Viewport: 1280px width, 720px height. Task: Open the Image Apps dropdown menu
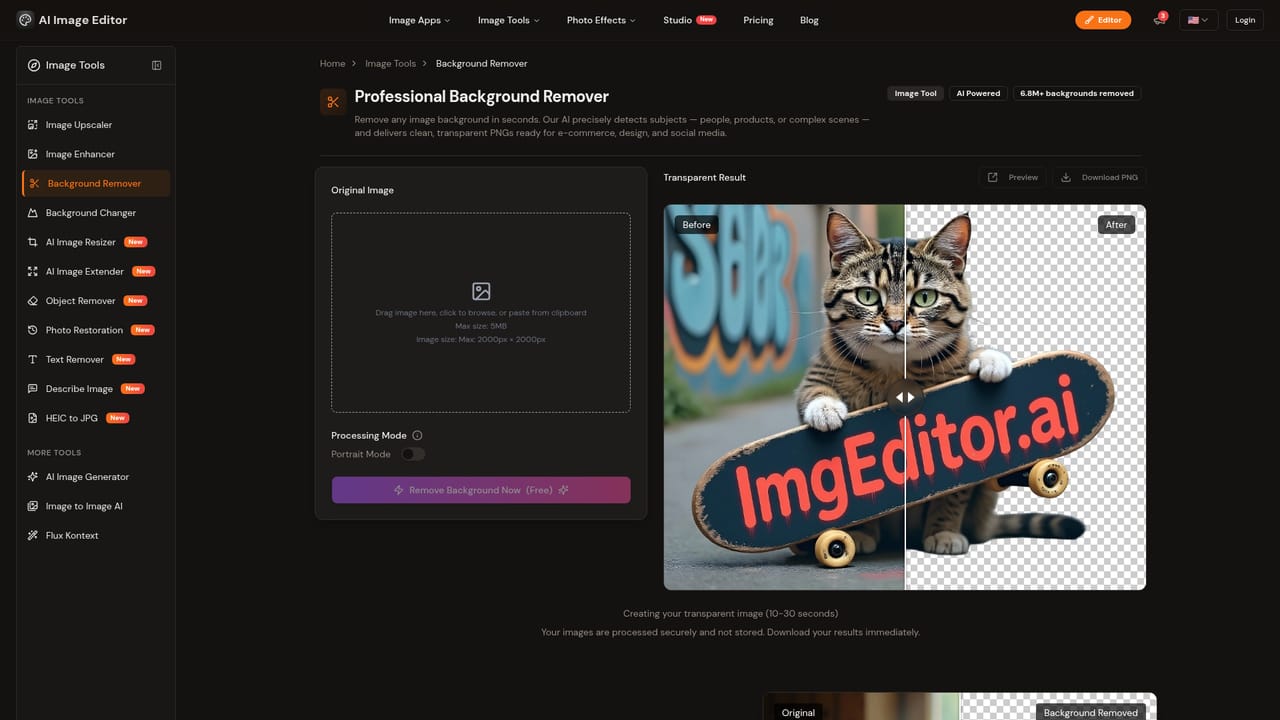(x=419, y=20)
